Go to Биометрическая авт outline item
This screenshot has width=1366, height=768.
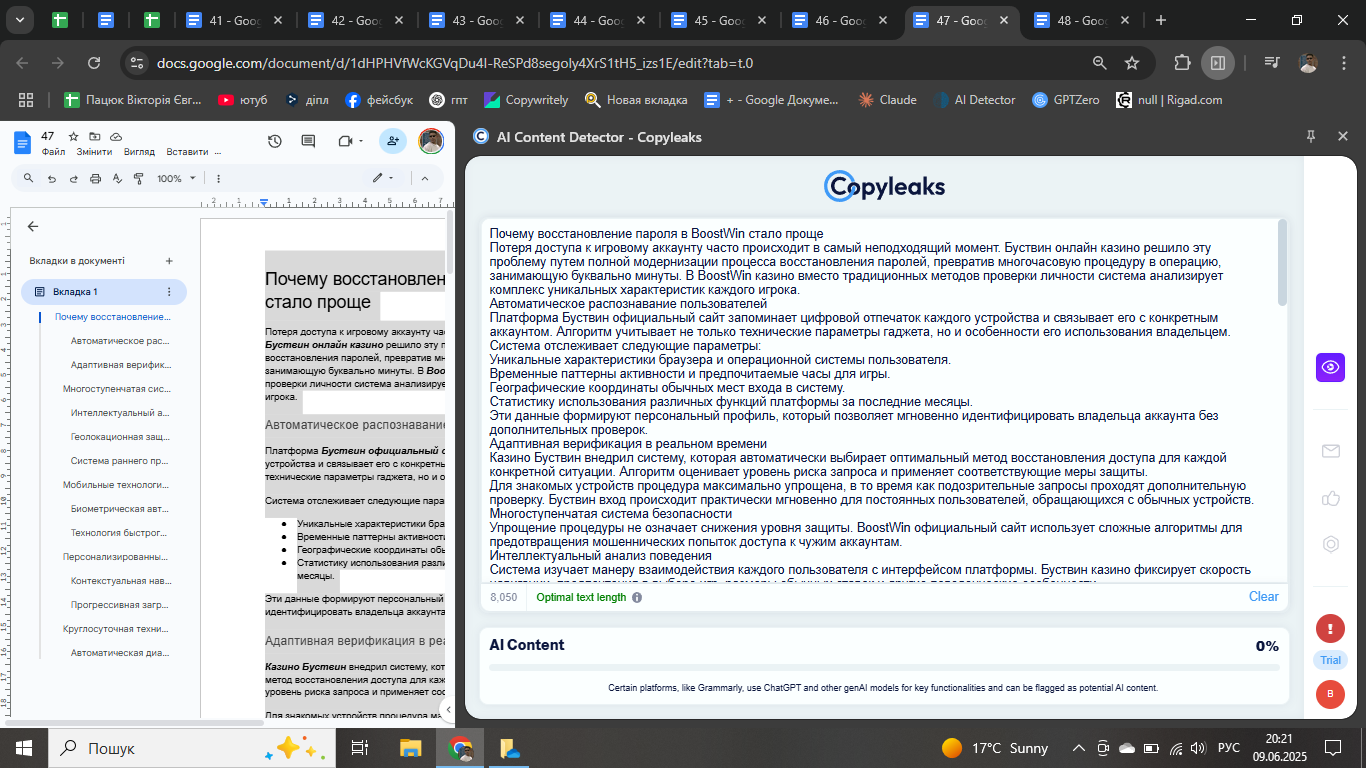[x=120, y=509]
